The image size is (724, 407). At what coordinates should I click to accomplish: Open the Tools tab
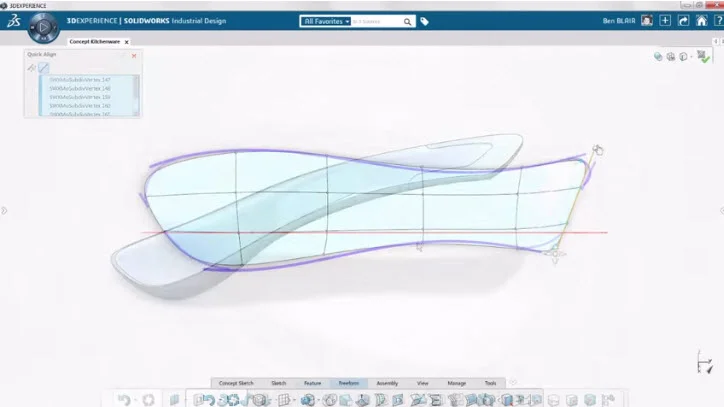pyautogui.click(x=490, y=383)
